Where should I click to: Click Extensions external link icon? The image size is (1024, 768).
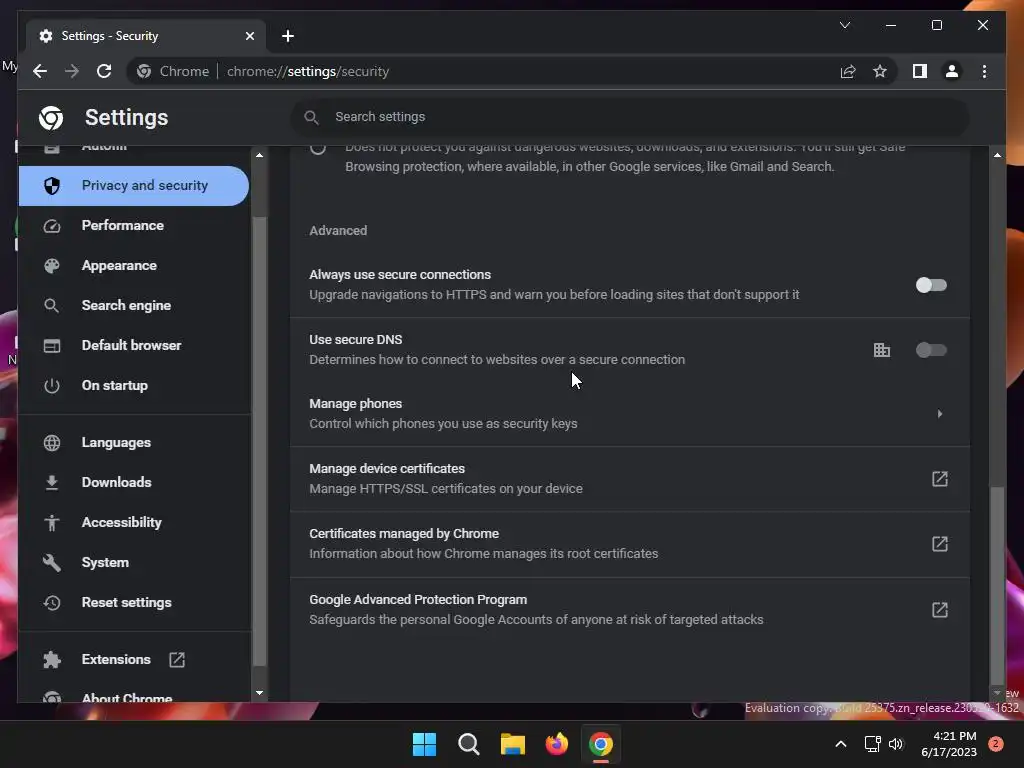pyautogui.click(x=177, y=660)
